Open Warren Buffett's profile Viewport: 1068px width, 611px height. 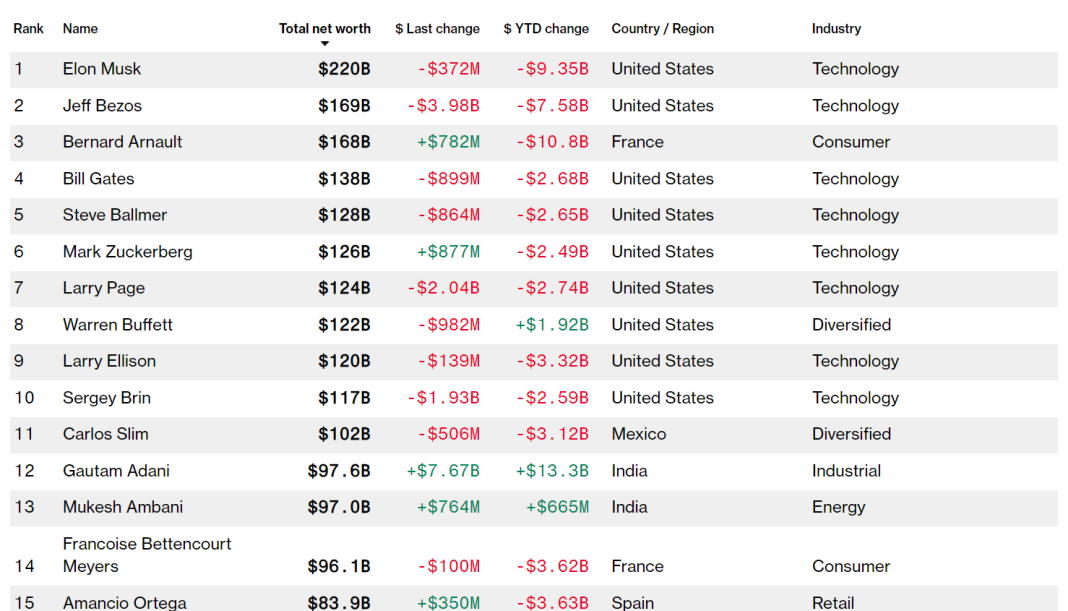[x=117, y=325]
